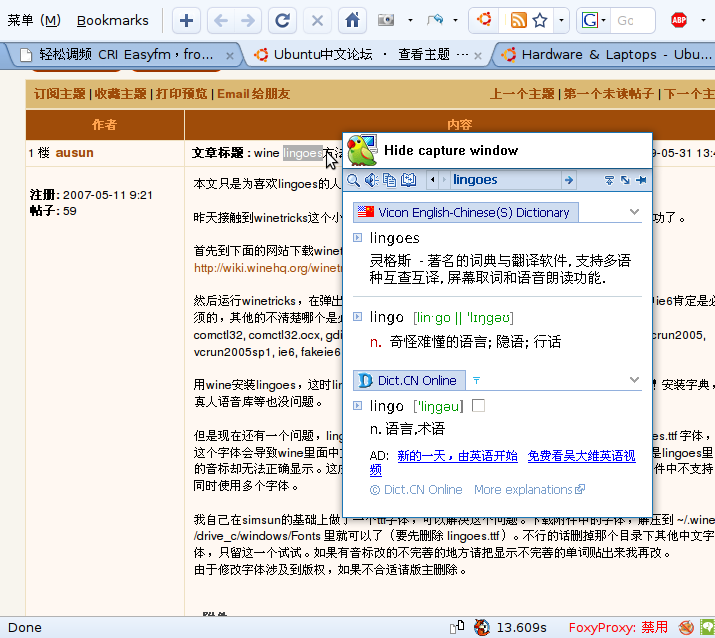This screenshot has height=638, width=715.
Task: Go to next Lingoes lookup (right triangle)
Action: click(444, 180)
